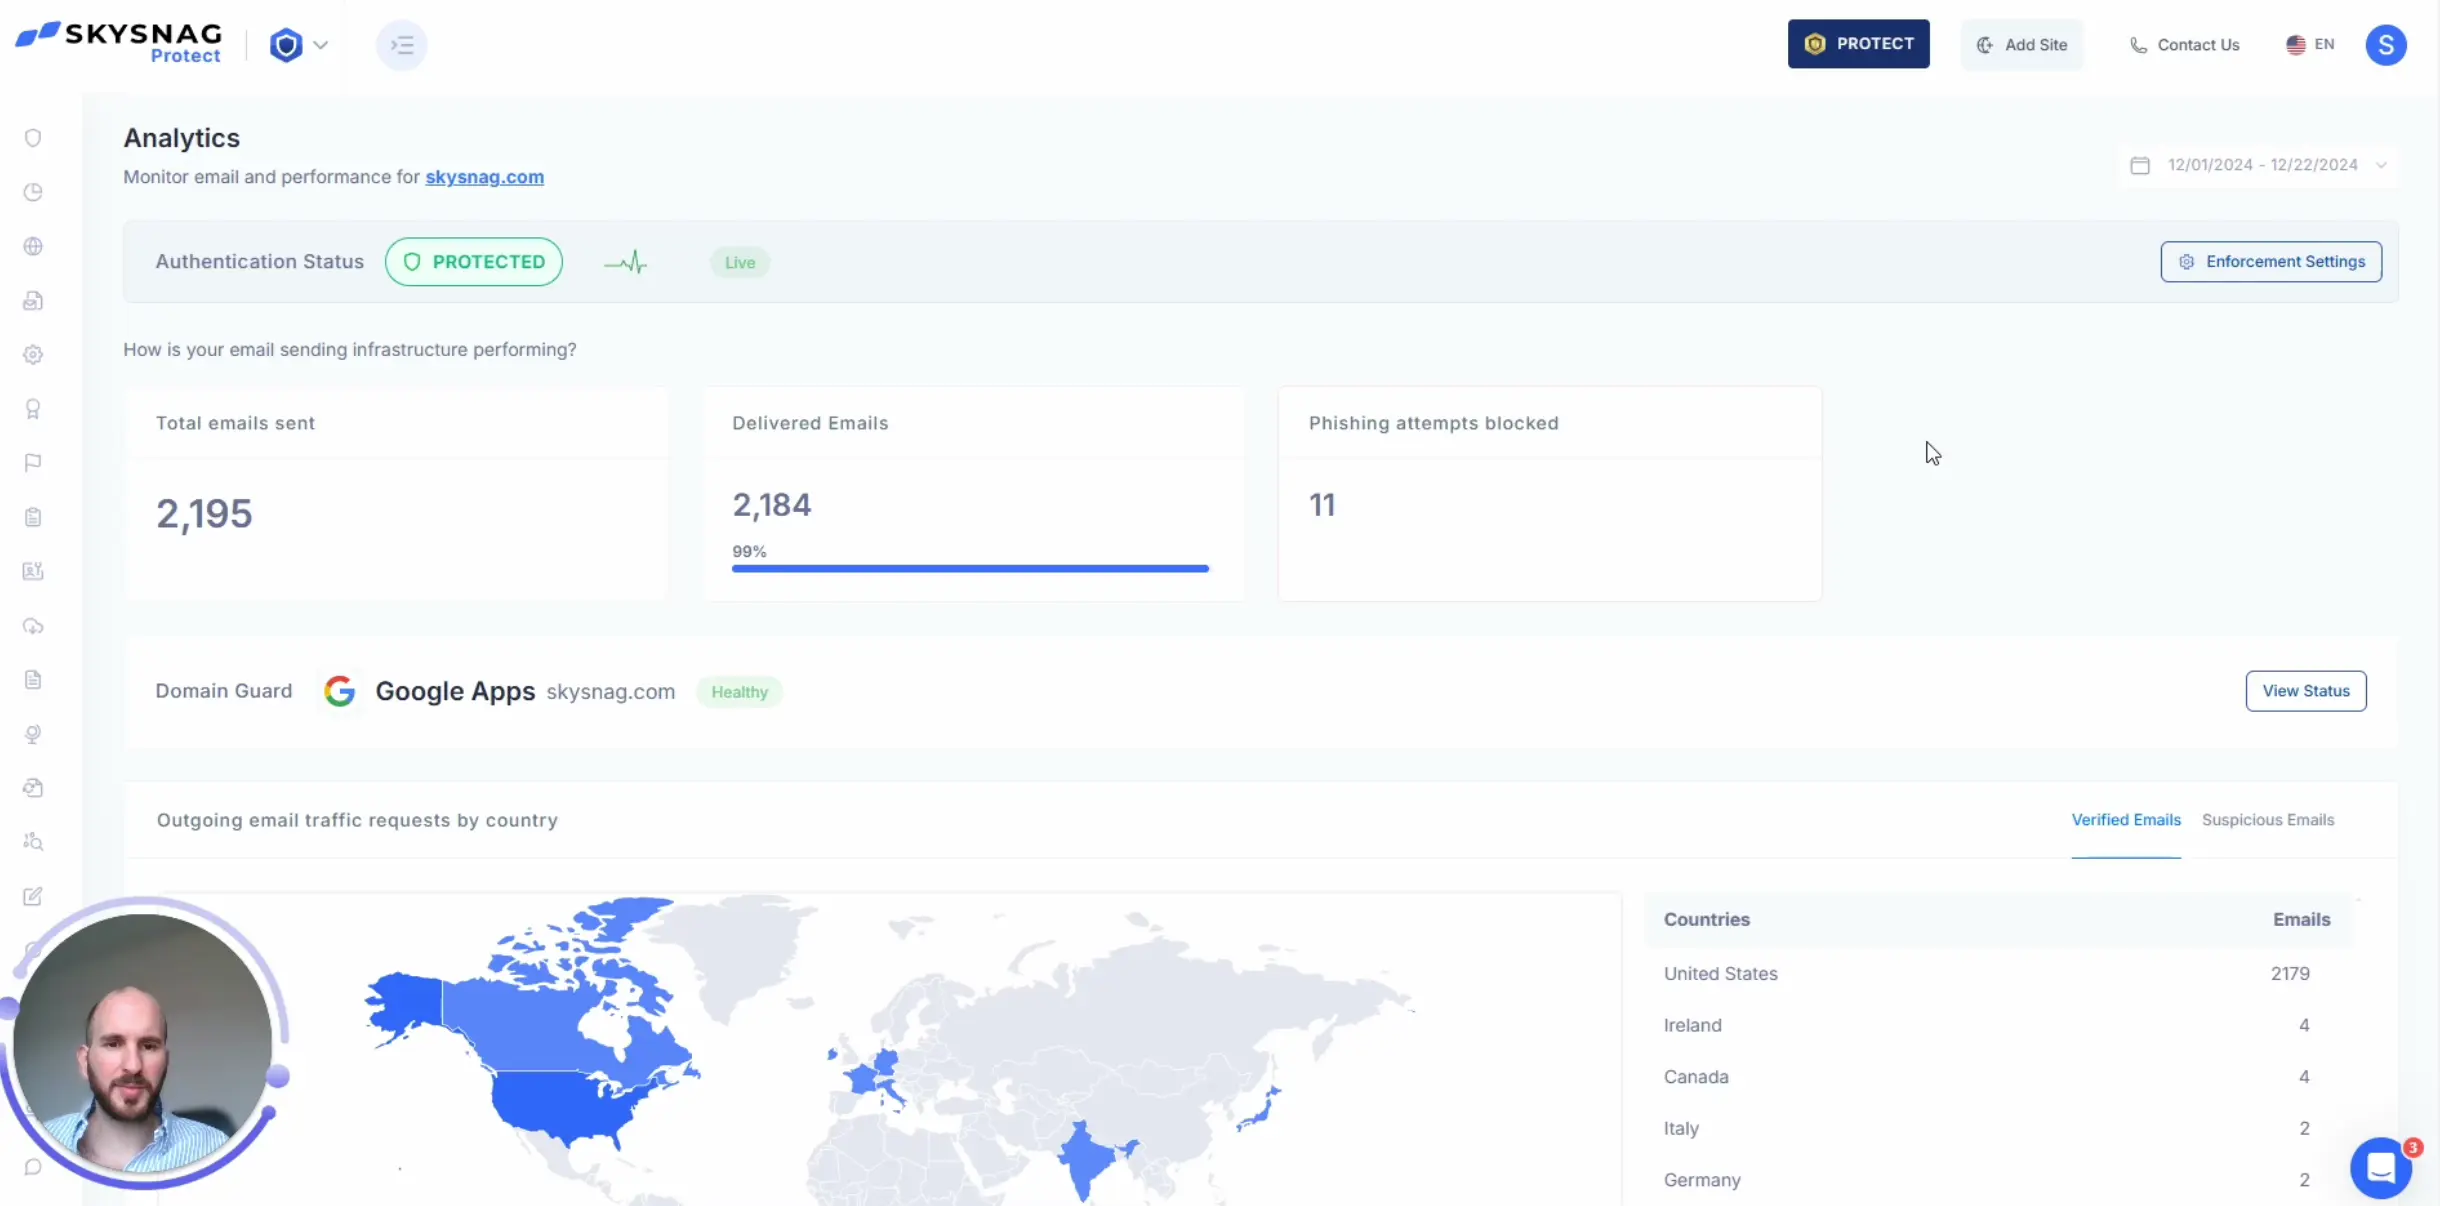This screenshot has width=2440, height=1206.
Task: Toggle the Verified Emails tab view
Action: pos(2124,819)
